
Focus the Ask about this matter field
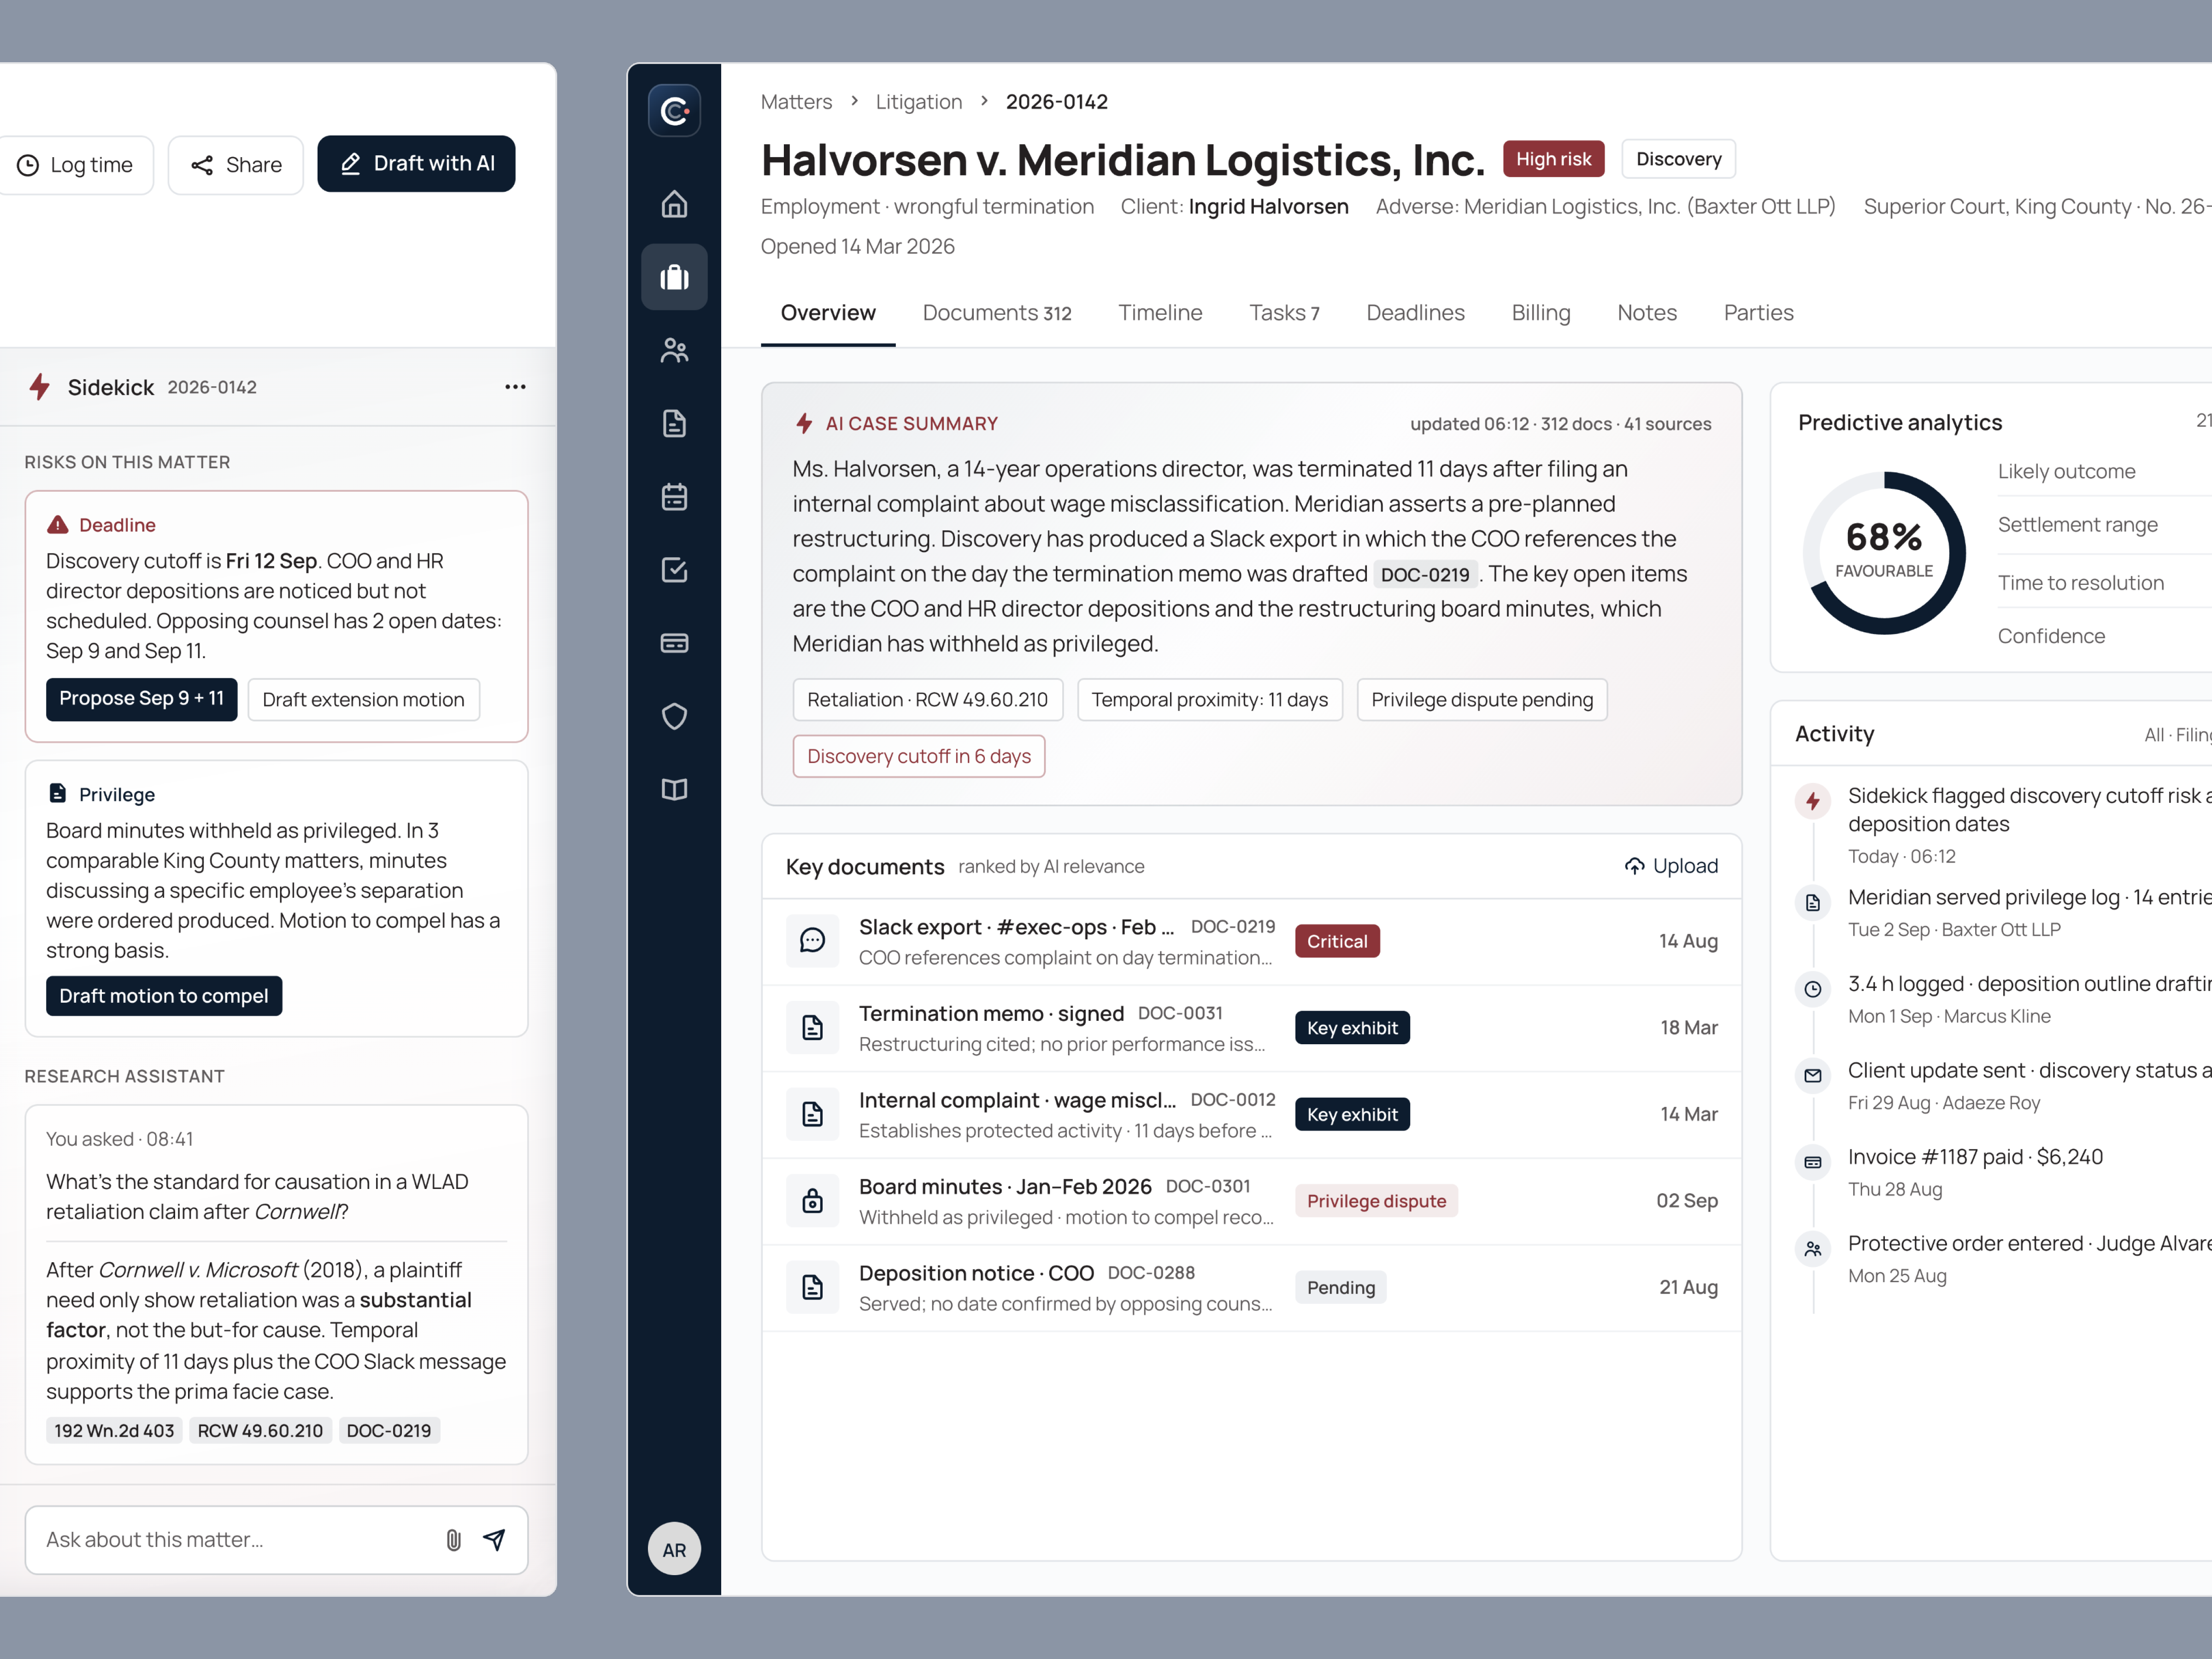(276, 1540)
